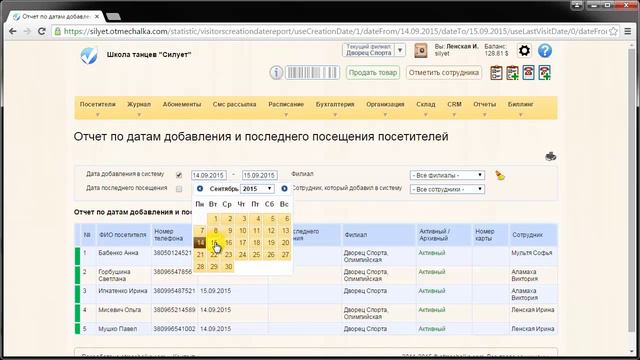The image size is (640, 360).
Task: Select day 30 in the calendar
Action: [229, 267]
